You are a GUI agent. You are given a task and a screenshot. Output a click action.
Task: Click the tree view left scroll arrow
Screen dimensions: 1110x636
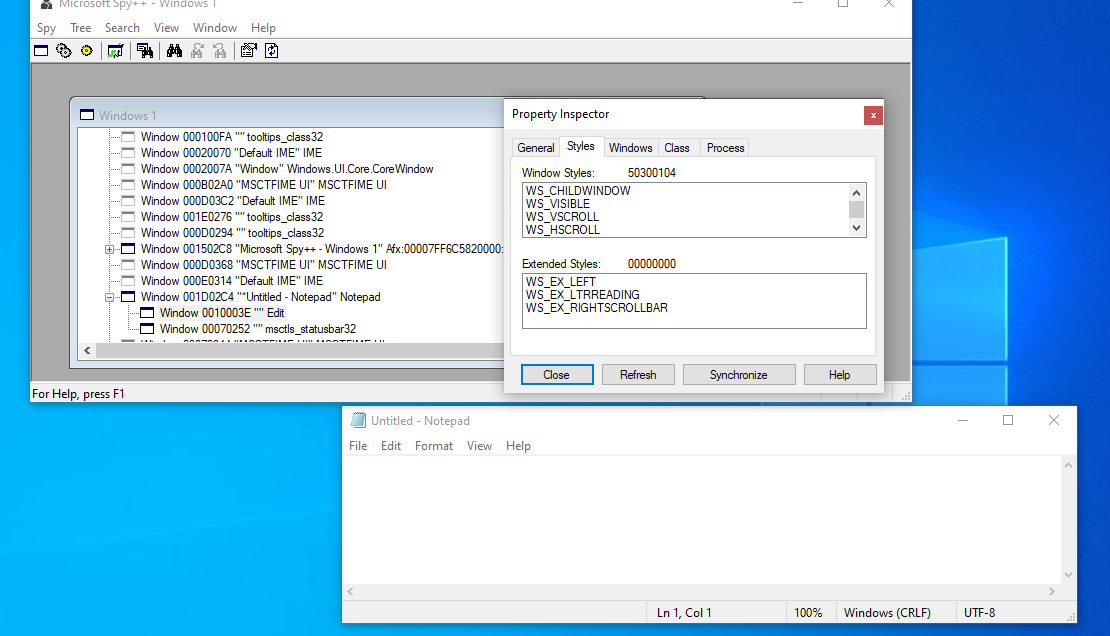pos(87,351)
